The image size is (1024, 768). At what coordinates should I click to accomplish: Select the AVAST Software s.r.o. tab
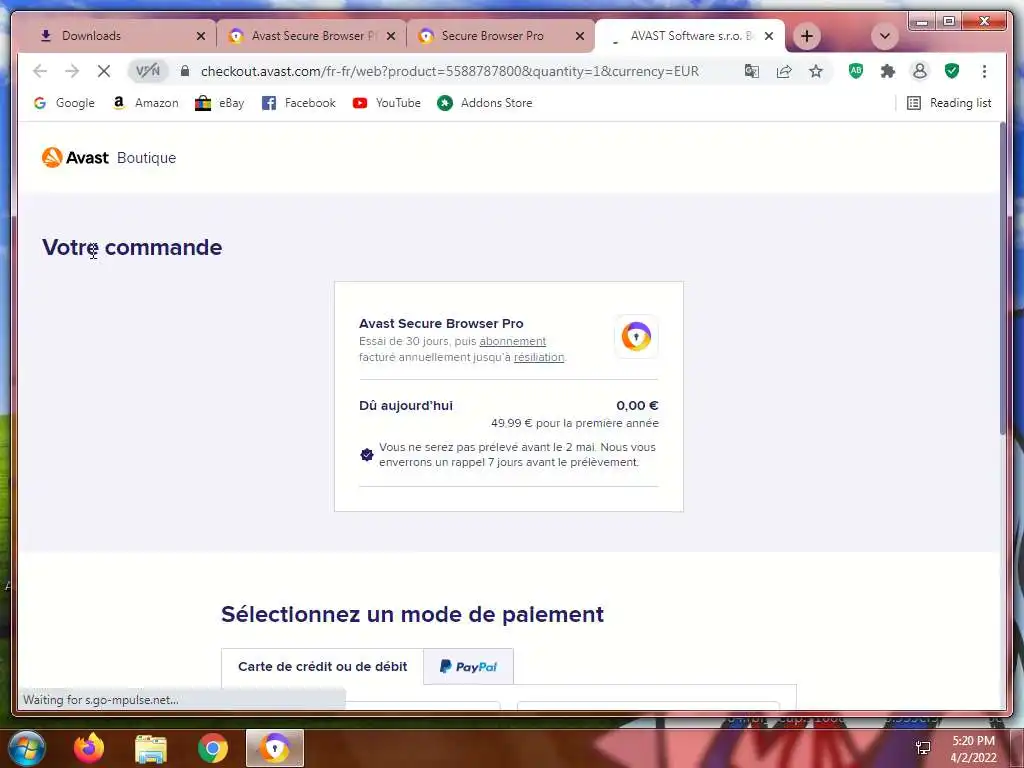click(689, 36)
